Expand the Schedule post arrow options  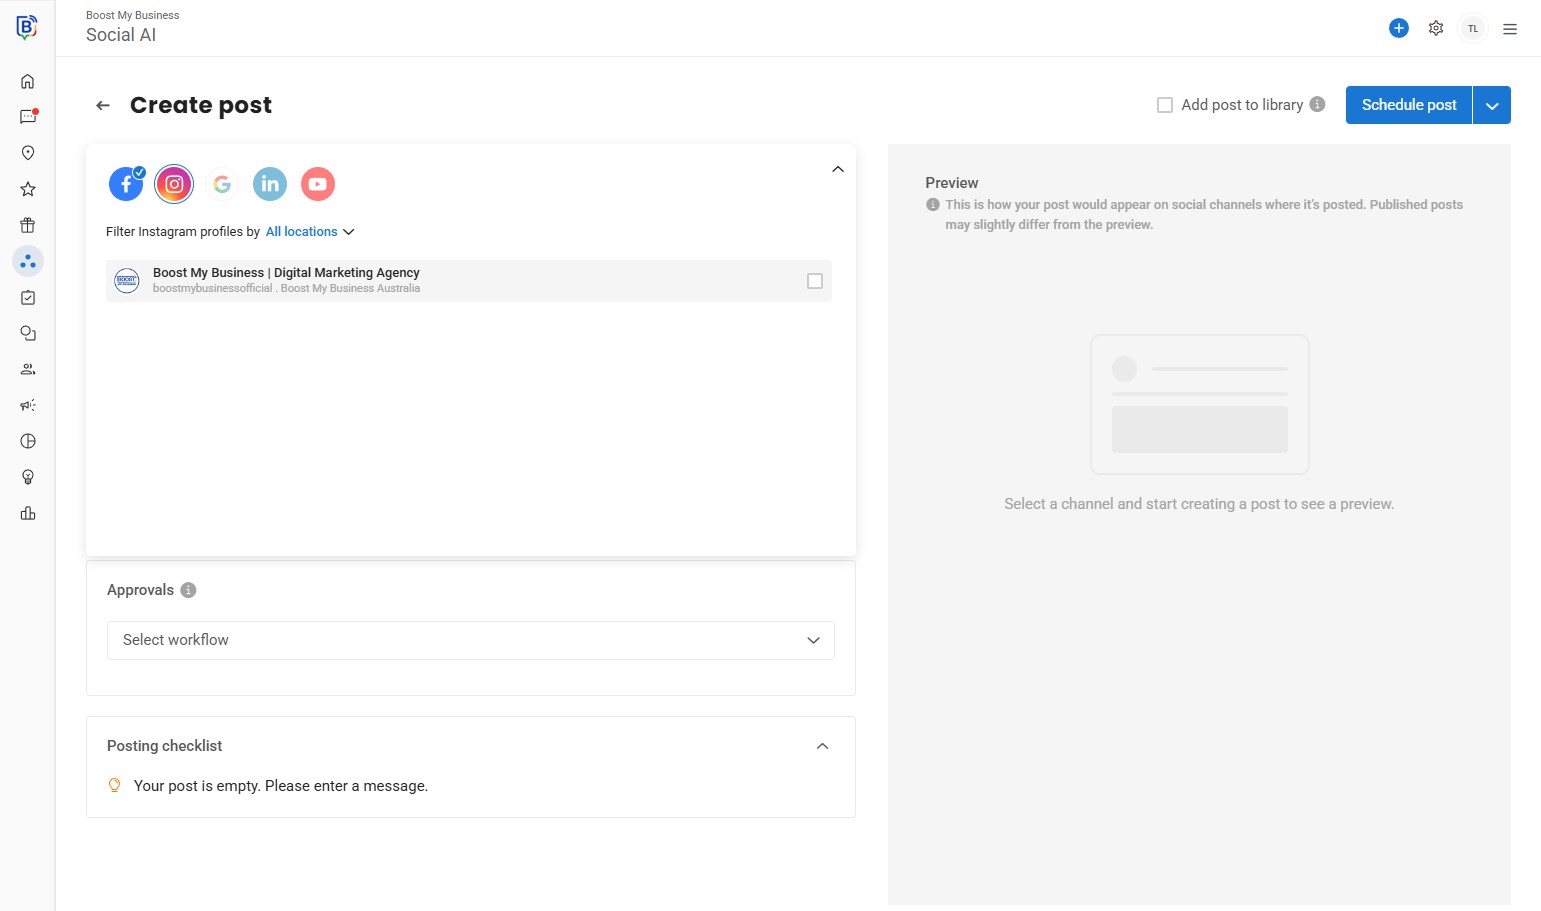[1492, 105]
